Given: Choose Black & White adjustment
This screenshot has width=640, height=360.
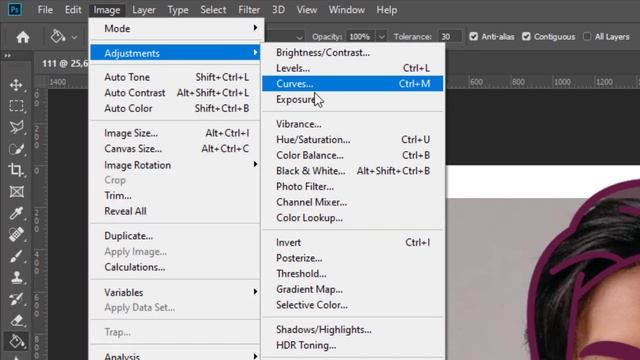Looking at the screenshot, I should pyautogui.click(x=353, y=171).
